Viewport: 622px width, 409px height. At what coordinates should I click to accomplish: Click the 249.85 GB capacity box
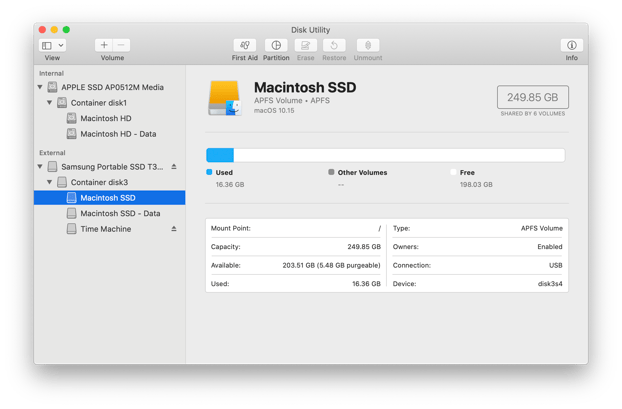pos(533,97)
